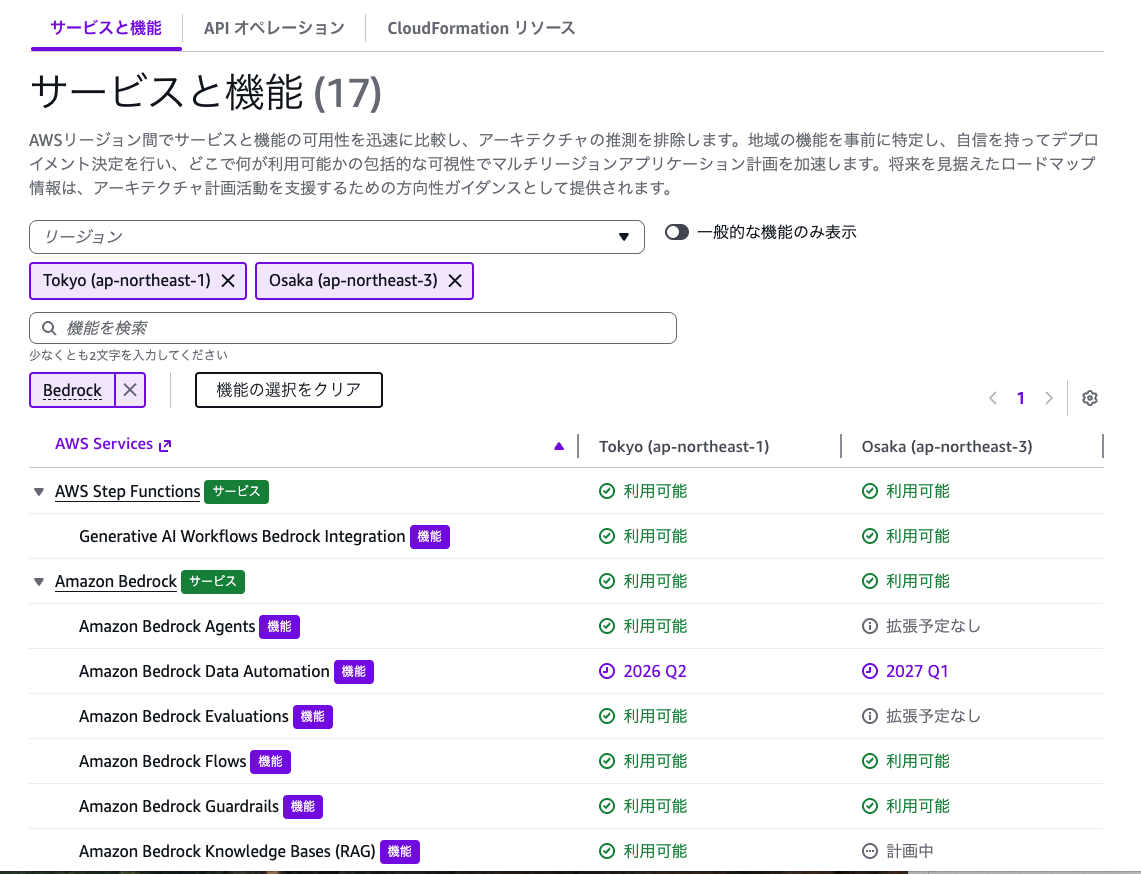Open the API オペレーション tab
This screenshot has width=1141, height=874.
[274, 28]
